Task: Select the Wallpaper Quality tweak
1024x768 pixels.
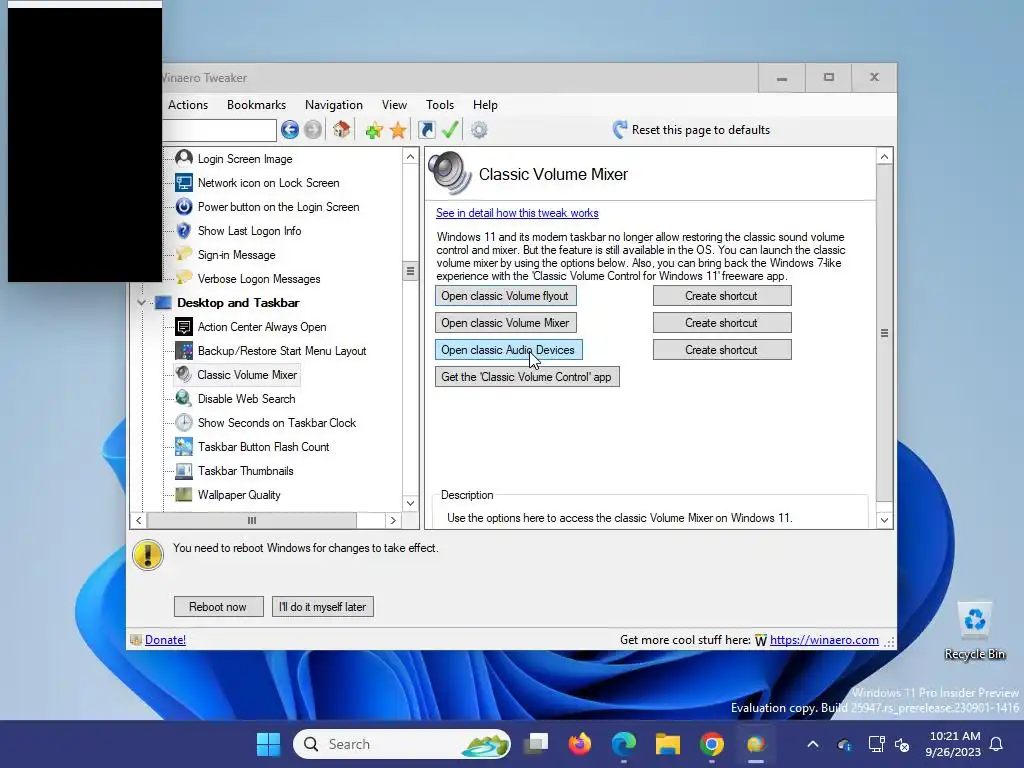Action: tap(239, 495)
